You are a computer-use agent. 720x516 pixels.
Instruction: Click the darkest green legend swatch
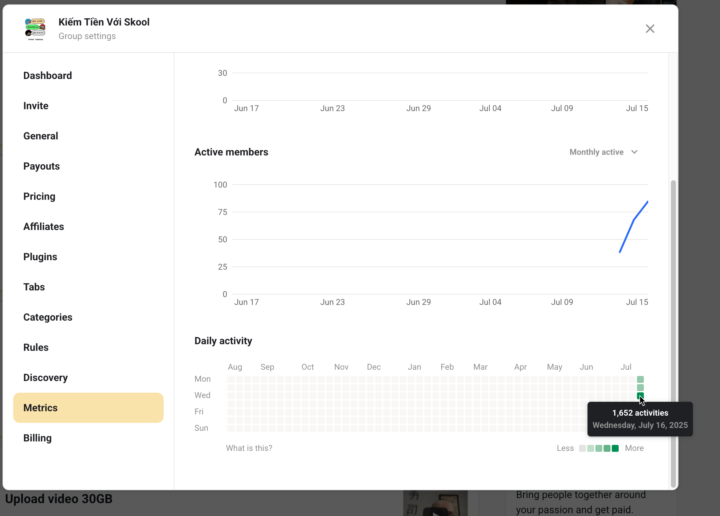coord(615,448)
